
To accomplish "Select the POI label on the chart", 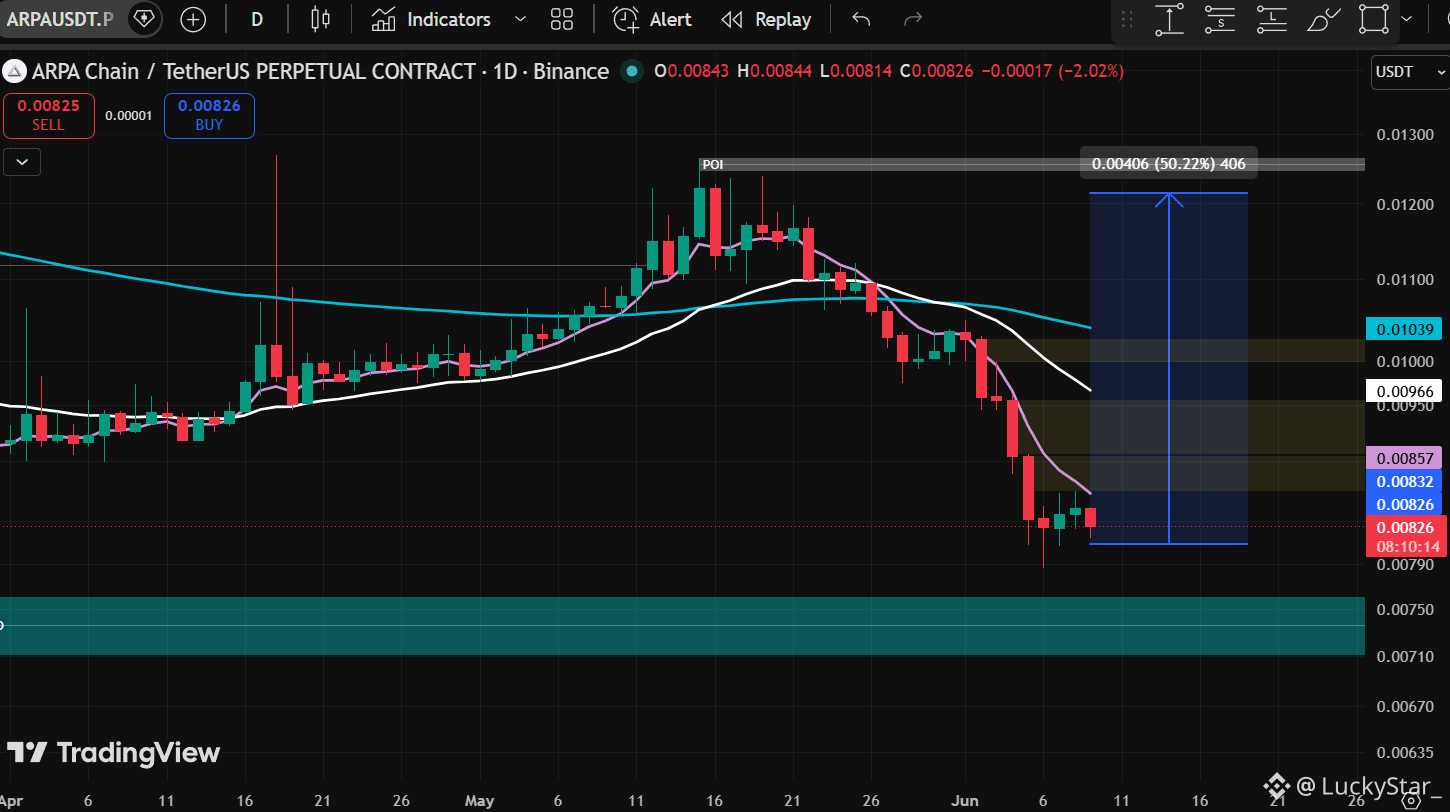I will [x=712, y=164].
